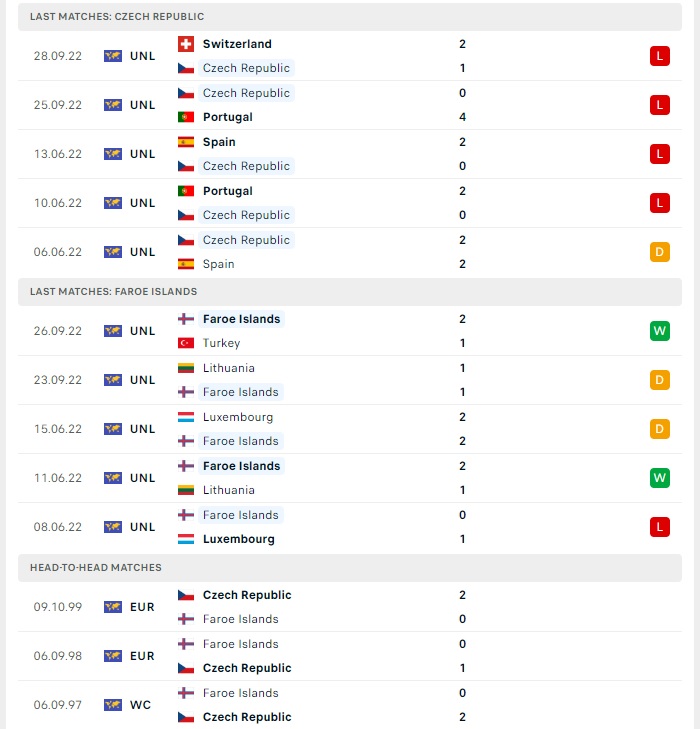Open Switzerland team link in the top match

pyautogui.click(x=237, y=44)
